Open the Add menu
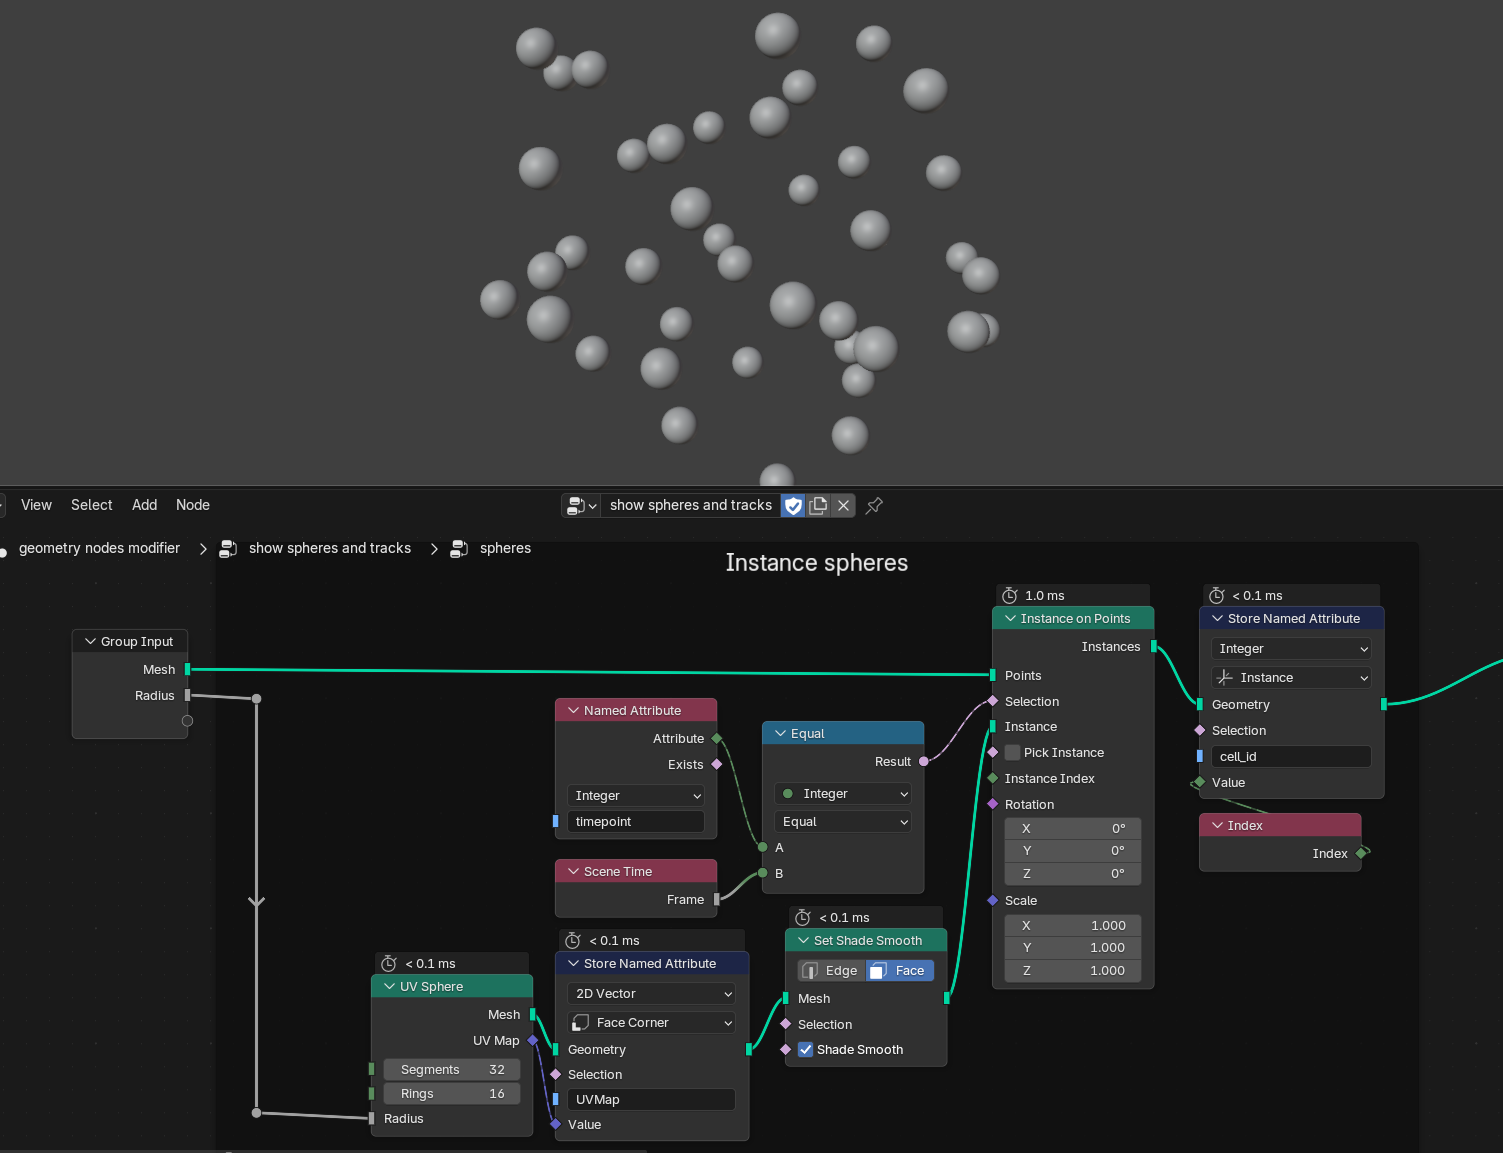Viewport: 1503px width, 1153px height. [x=144, y=506]
